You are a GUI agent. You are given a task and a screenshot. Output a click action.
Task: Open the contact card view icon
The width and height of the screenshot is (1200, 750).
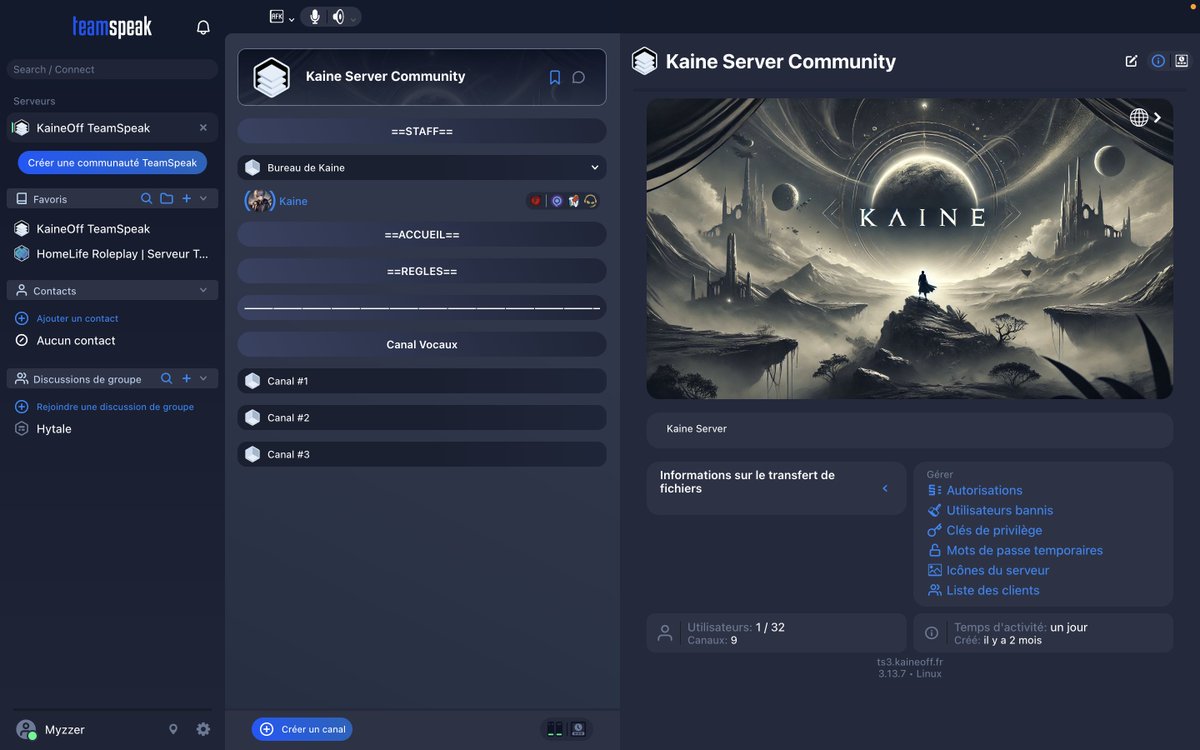pos(1182,61)
